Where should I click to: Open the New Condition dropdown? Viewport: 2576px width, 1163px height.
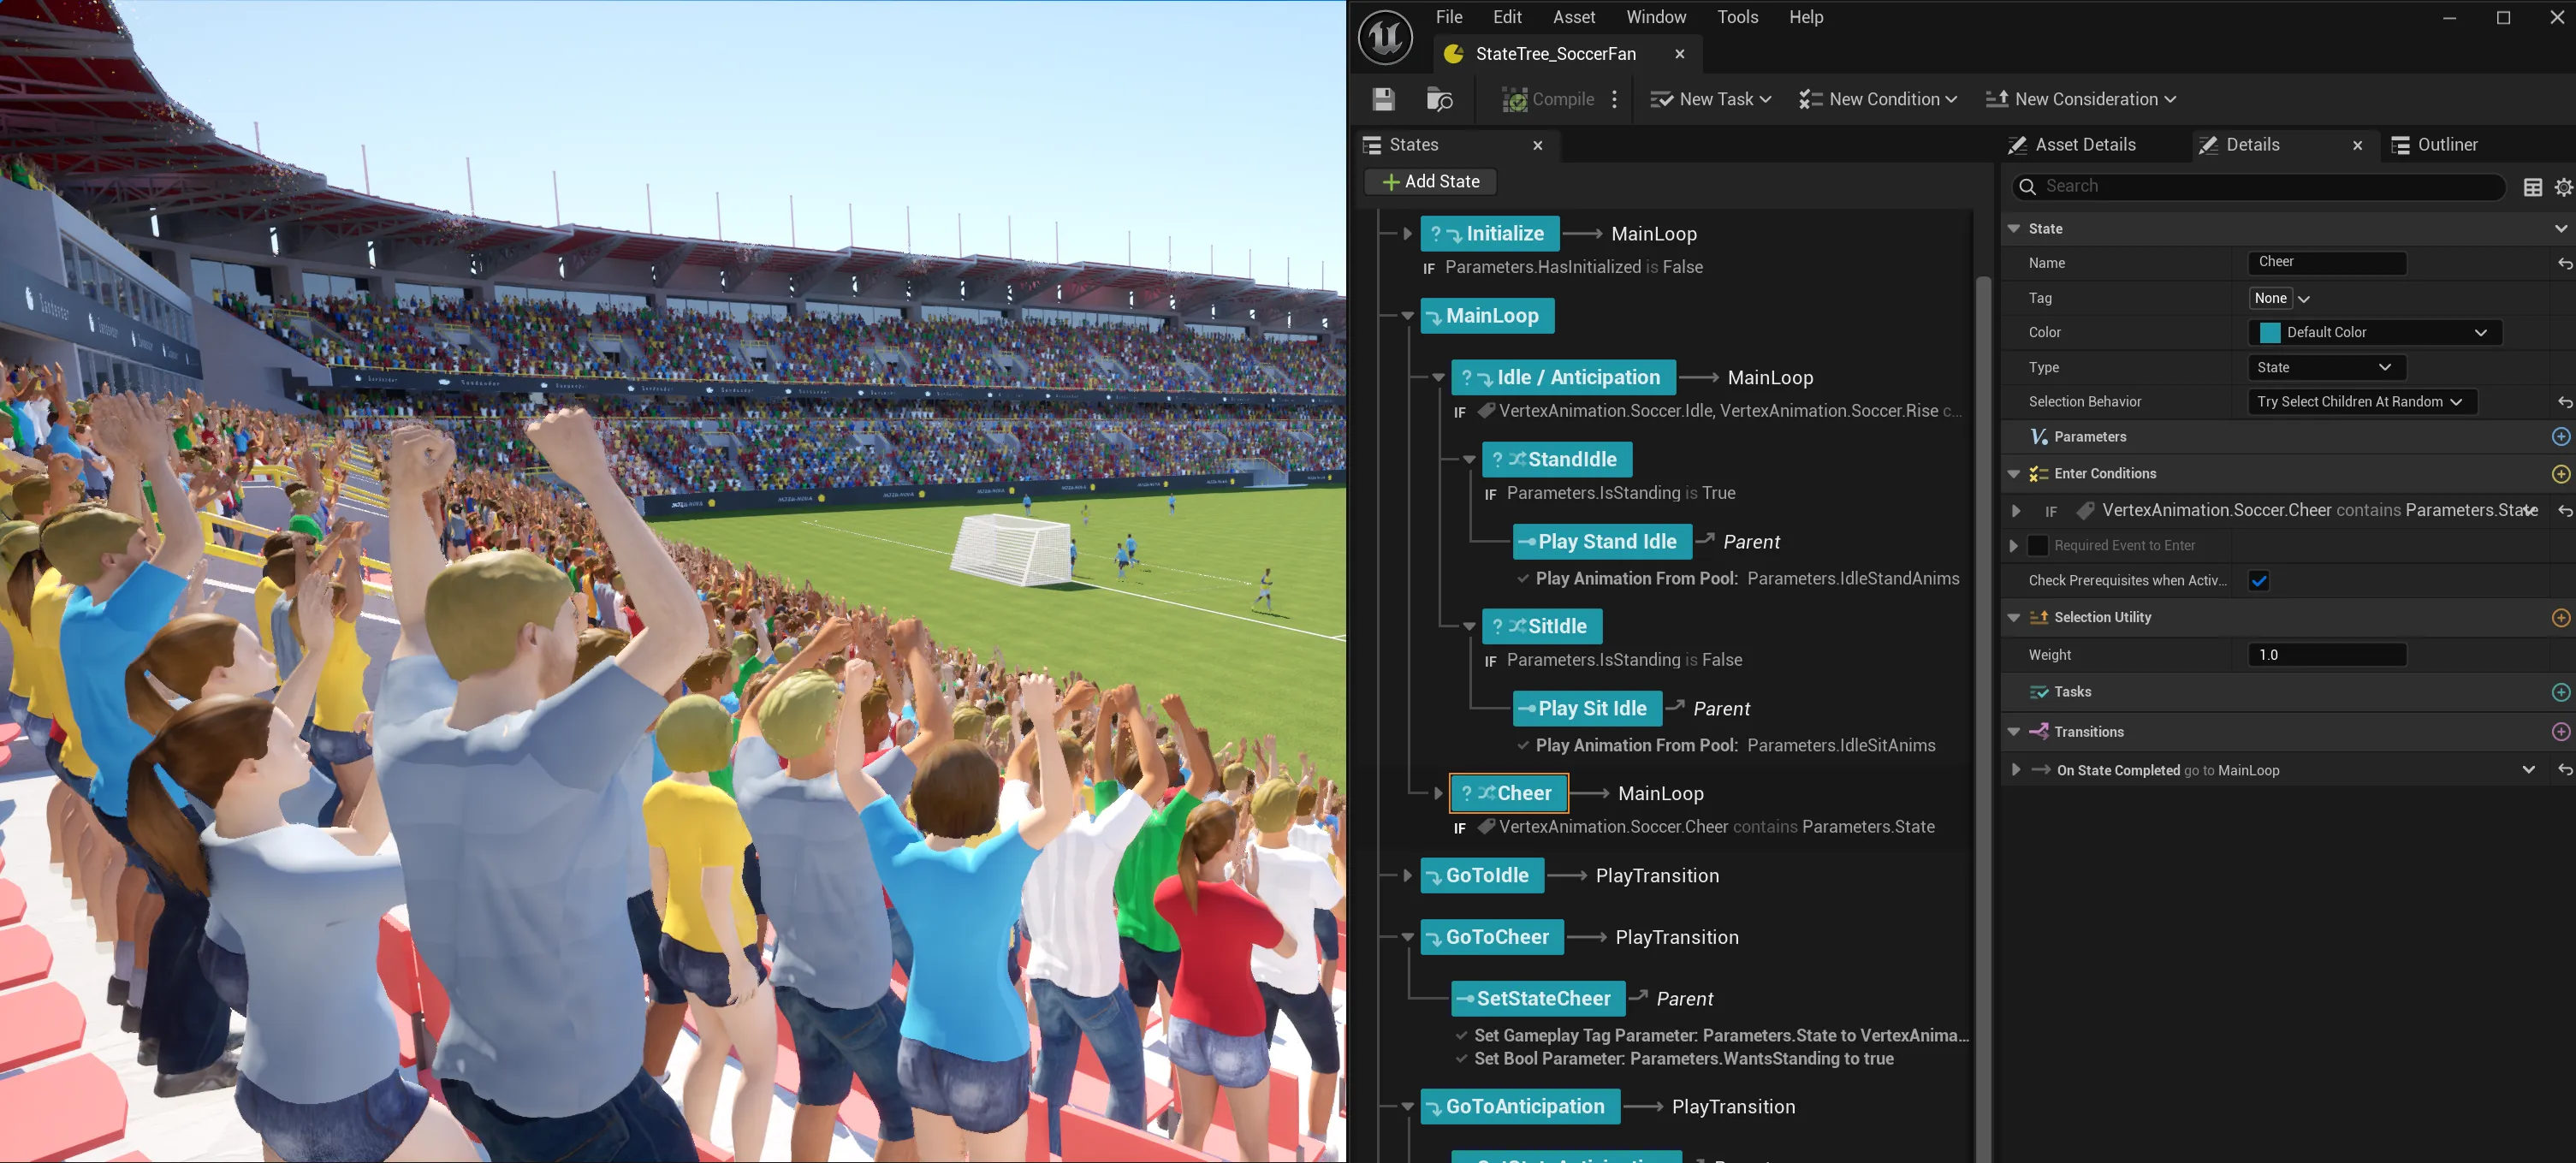1877,99
